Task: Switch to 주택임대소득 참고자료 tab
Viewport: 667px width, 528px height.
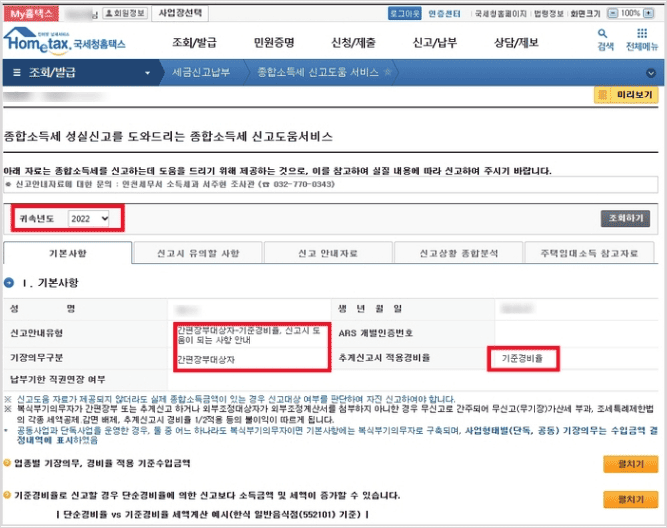Action: coord(589,253)
